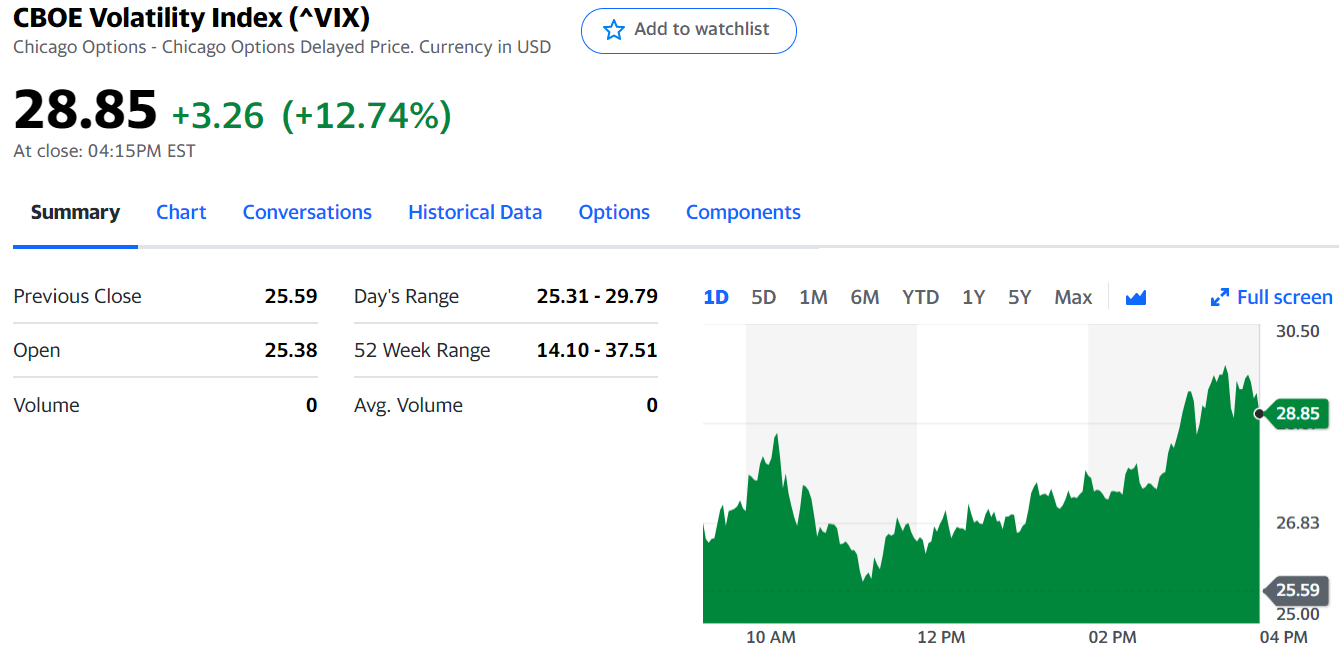Click the star icon in Add to watchlist
The width and height of the screenshot is (1339, 651).
pyautogui.click(x=614, y=30)
